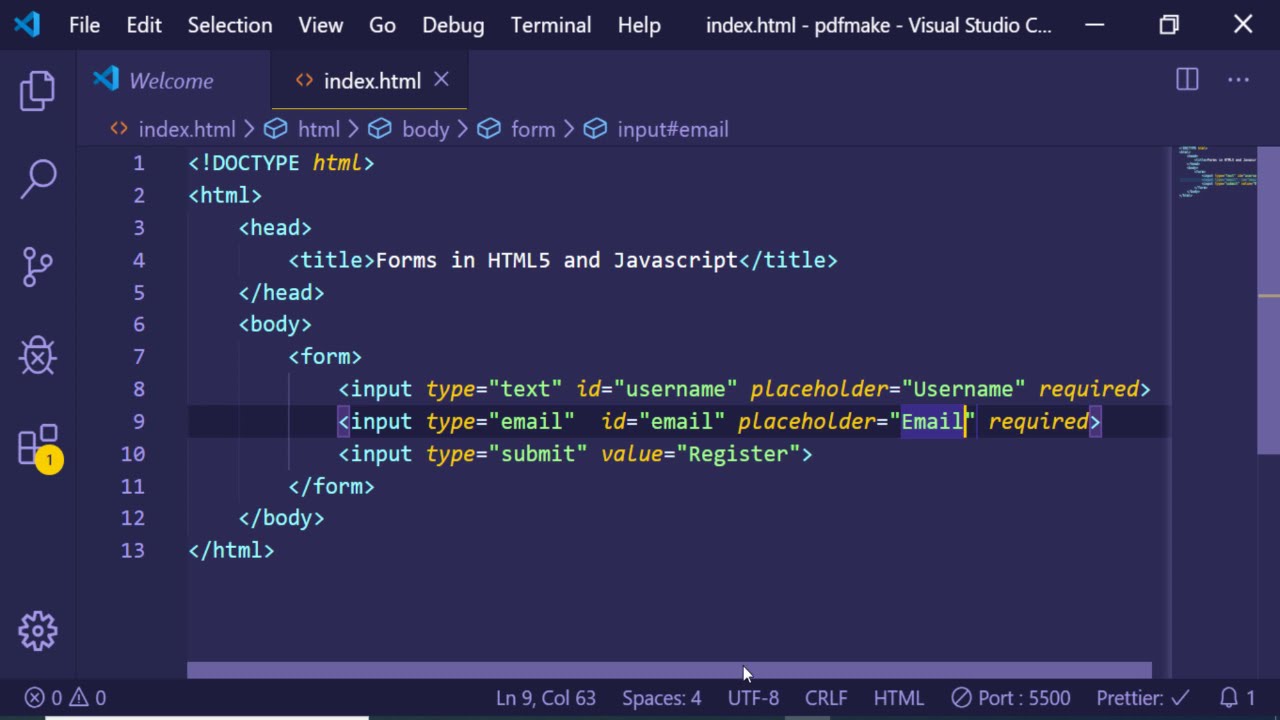Image resolution: width=1280 pixels, height=720 pixels.
Task: Click the Prettier status item
Action: (x=1143, y=698)
